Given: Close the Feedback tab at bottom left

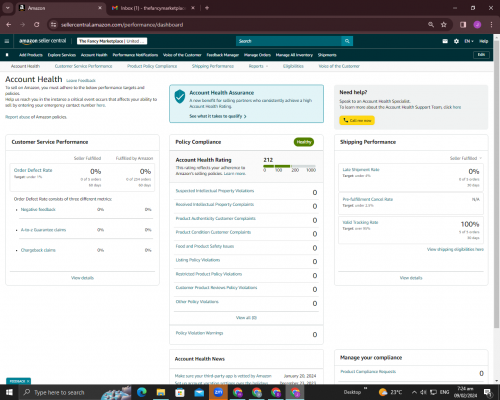Looking at the screenshot, I should (x=28, y=381).
